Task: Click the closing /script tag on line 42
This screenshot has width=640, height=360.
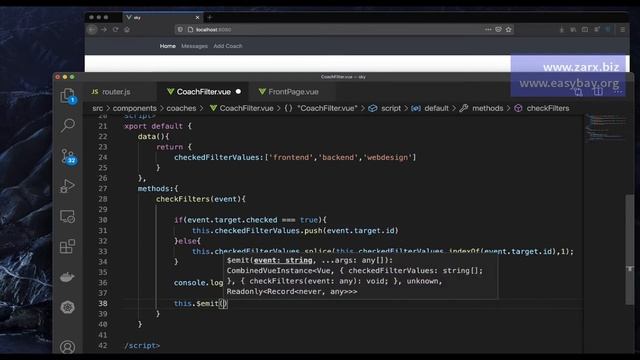Action: pyautogui.click(x=142, y=345)
